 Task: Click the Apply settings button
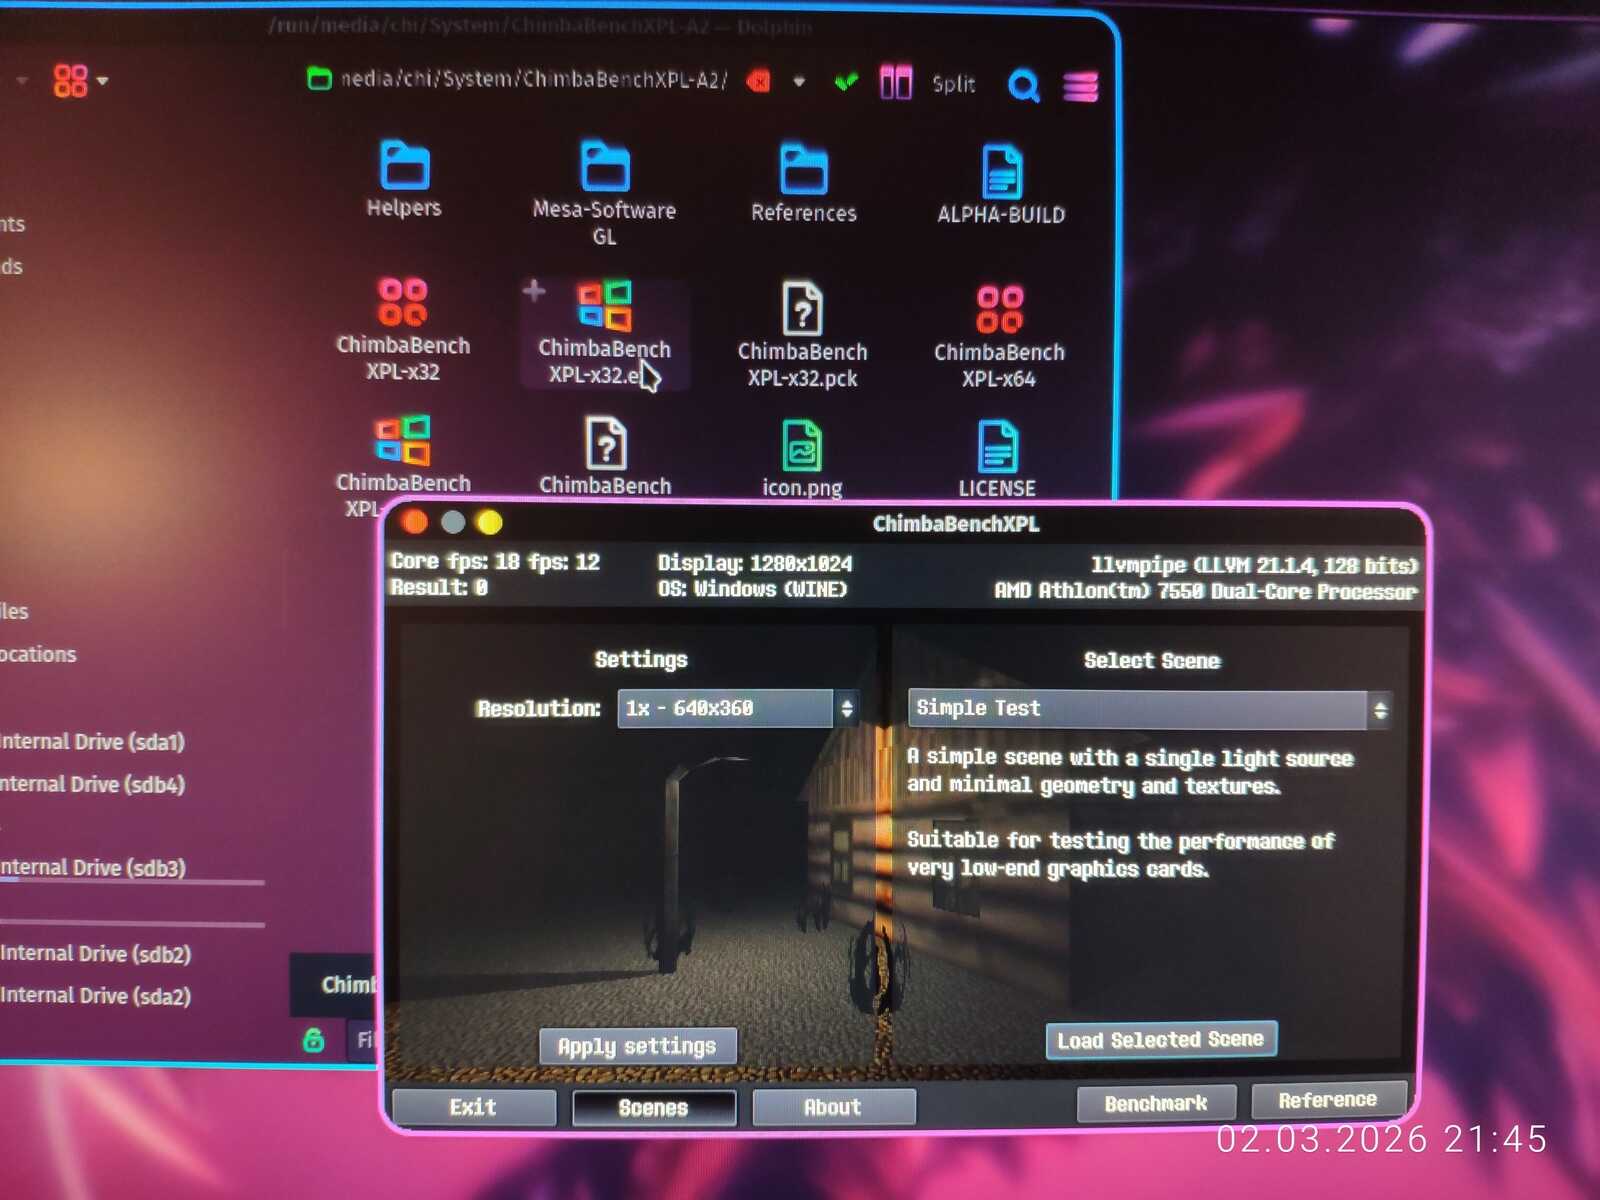point(637,1046)
